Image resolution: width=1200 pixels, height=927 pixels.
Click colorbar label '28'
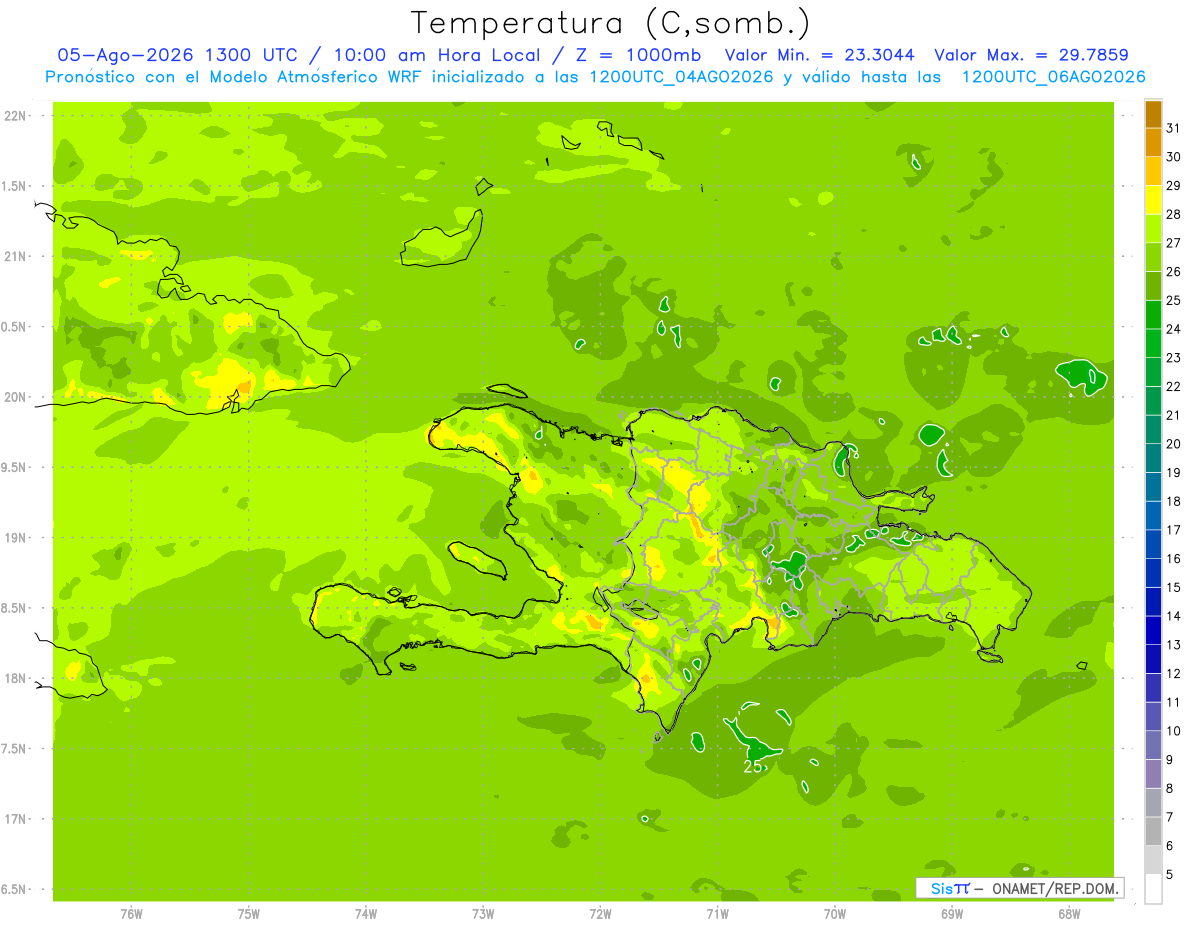pyautogui.click(x=1174, y=214)
